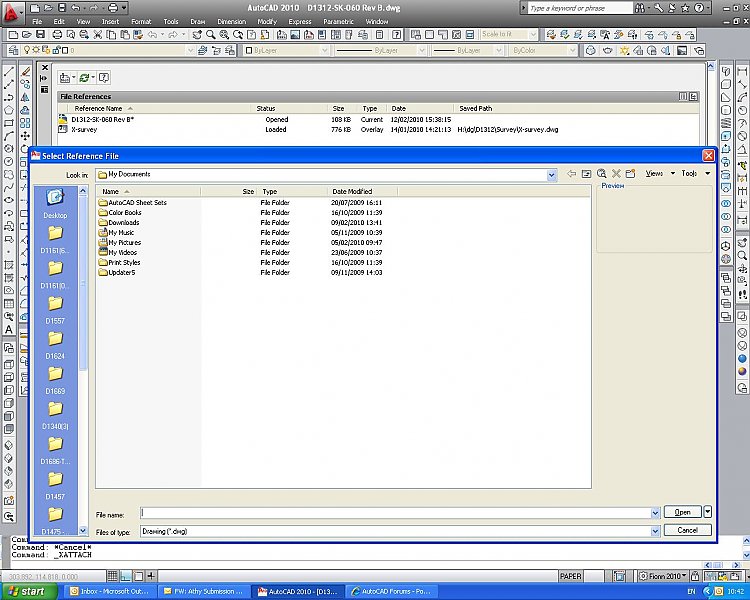The height and width of the screenshot is (600, 750).
Task: Select the D1624 folder shortcut in sidebar
Action: (55, 344)
